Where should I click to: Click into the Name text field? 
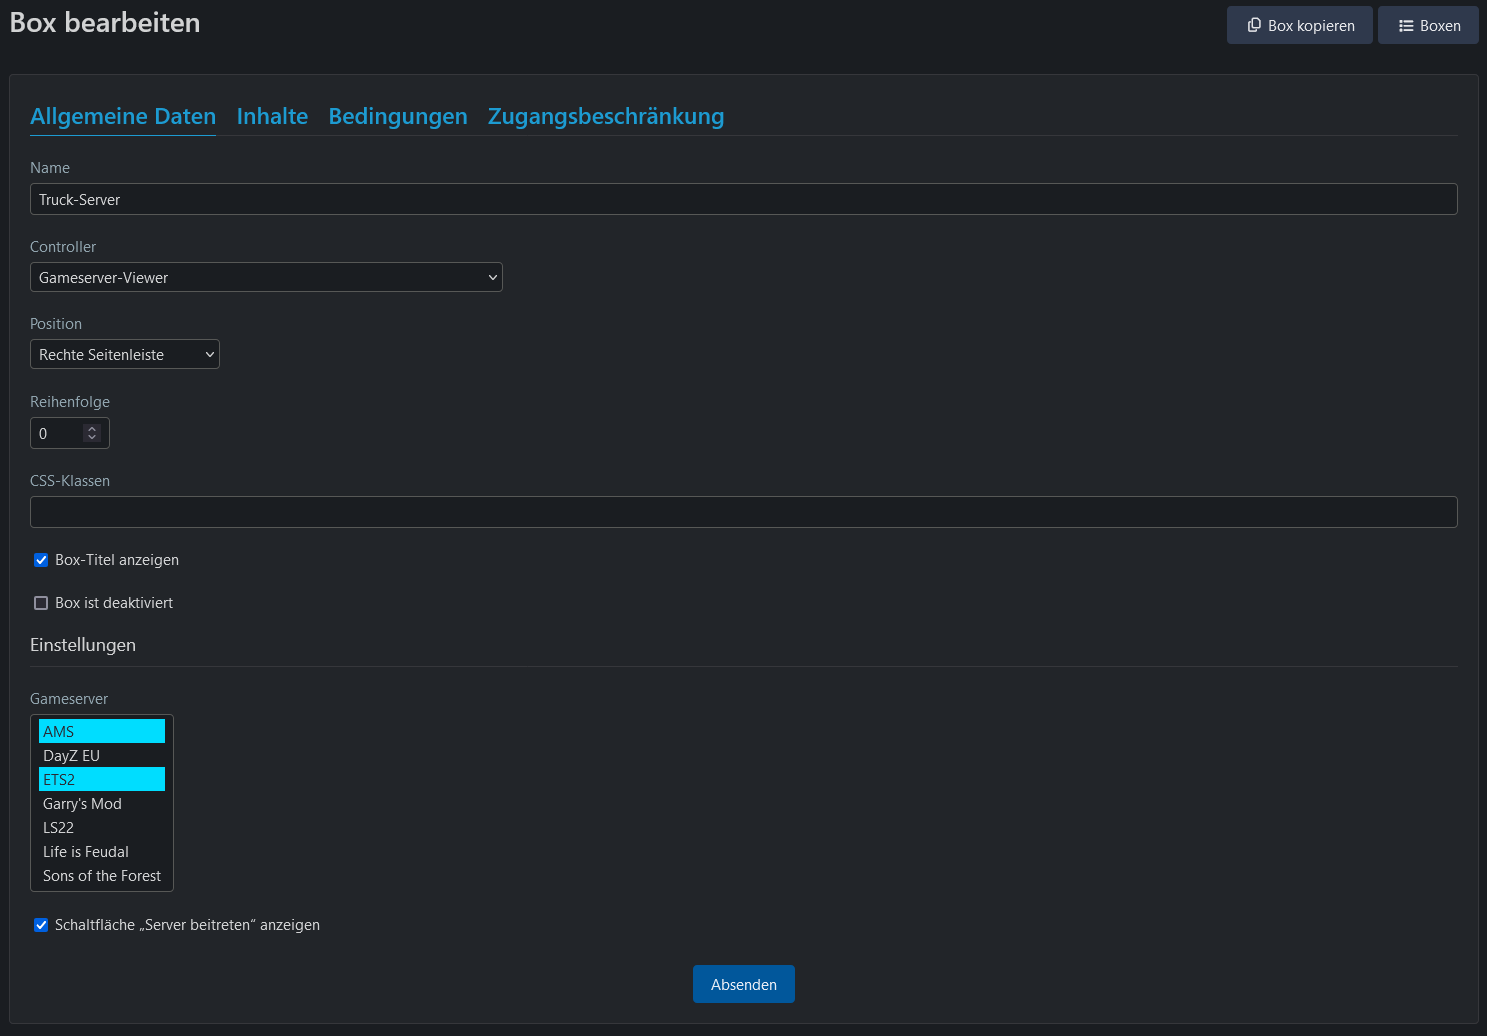tap(743, 199)
